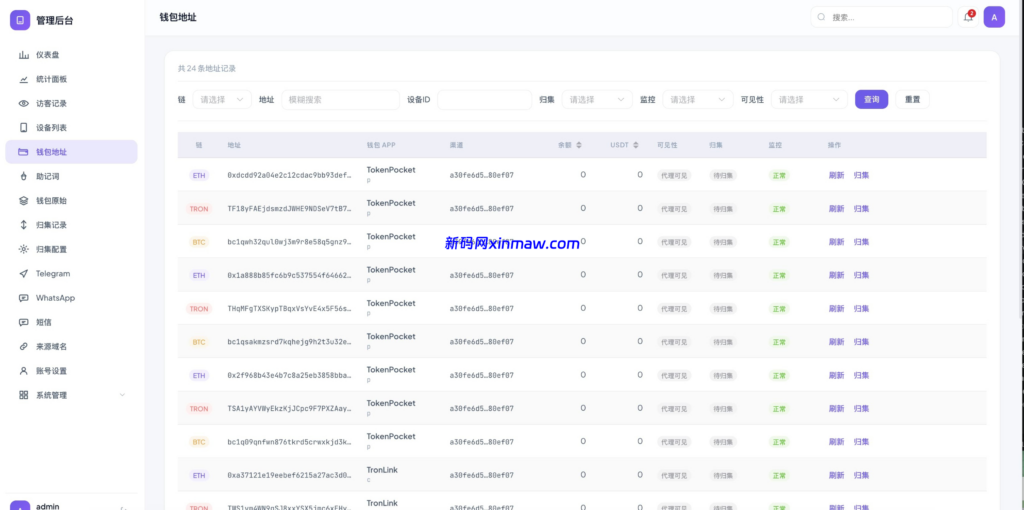Sort by 余额 column arrows
Image resolution: width=1024 pixels, height=510 pixels.
(579, 145)
